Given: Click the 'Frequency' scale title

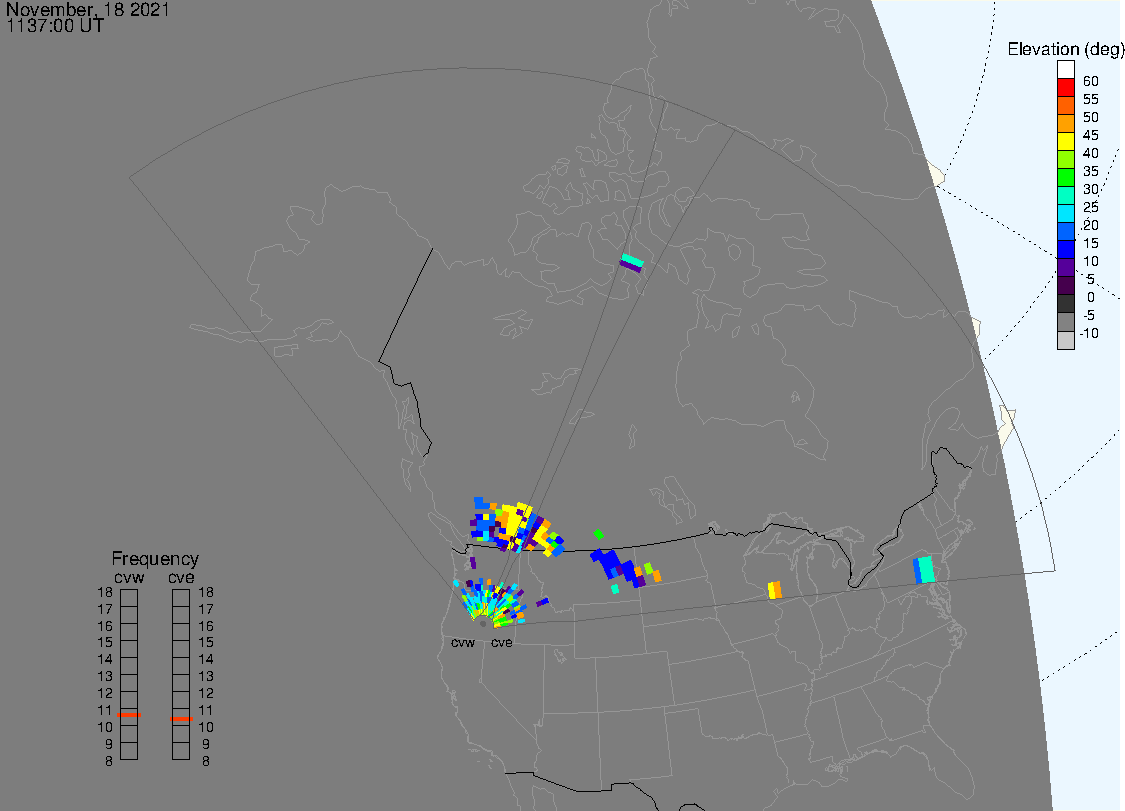Looking at the screenshot, I should [x=155, y=558].
